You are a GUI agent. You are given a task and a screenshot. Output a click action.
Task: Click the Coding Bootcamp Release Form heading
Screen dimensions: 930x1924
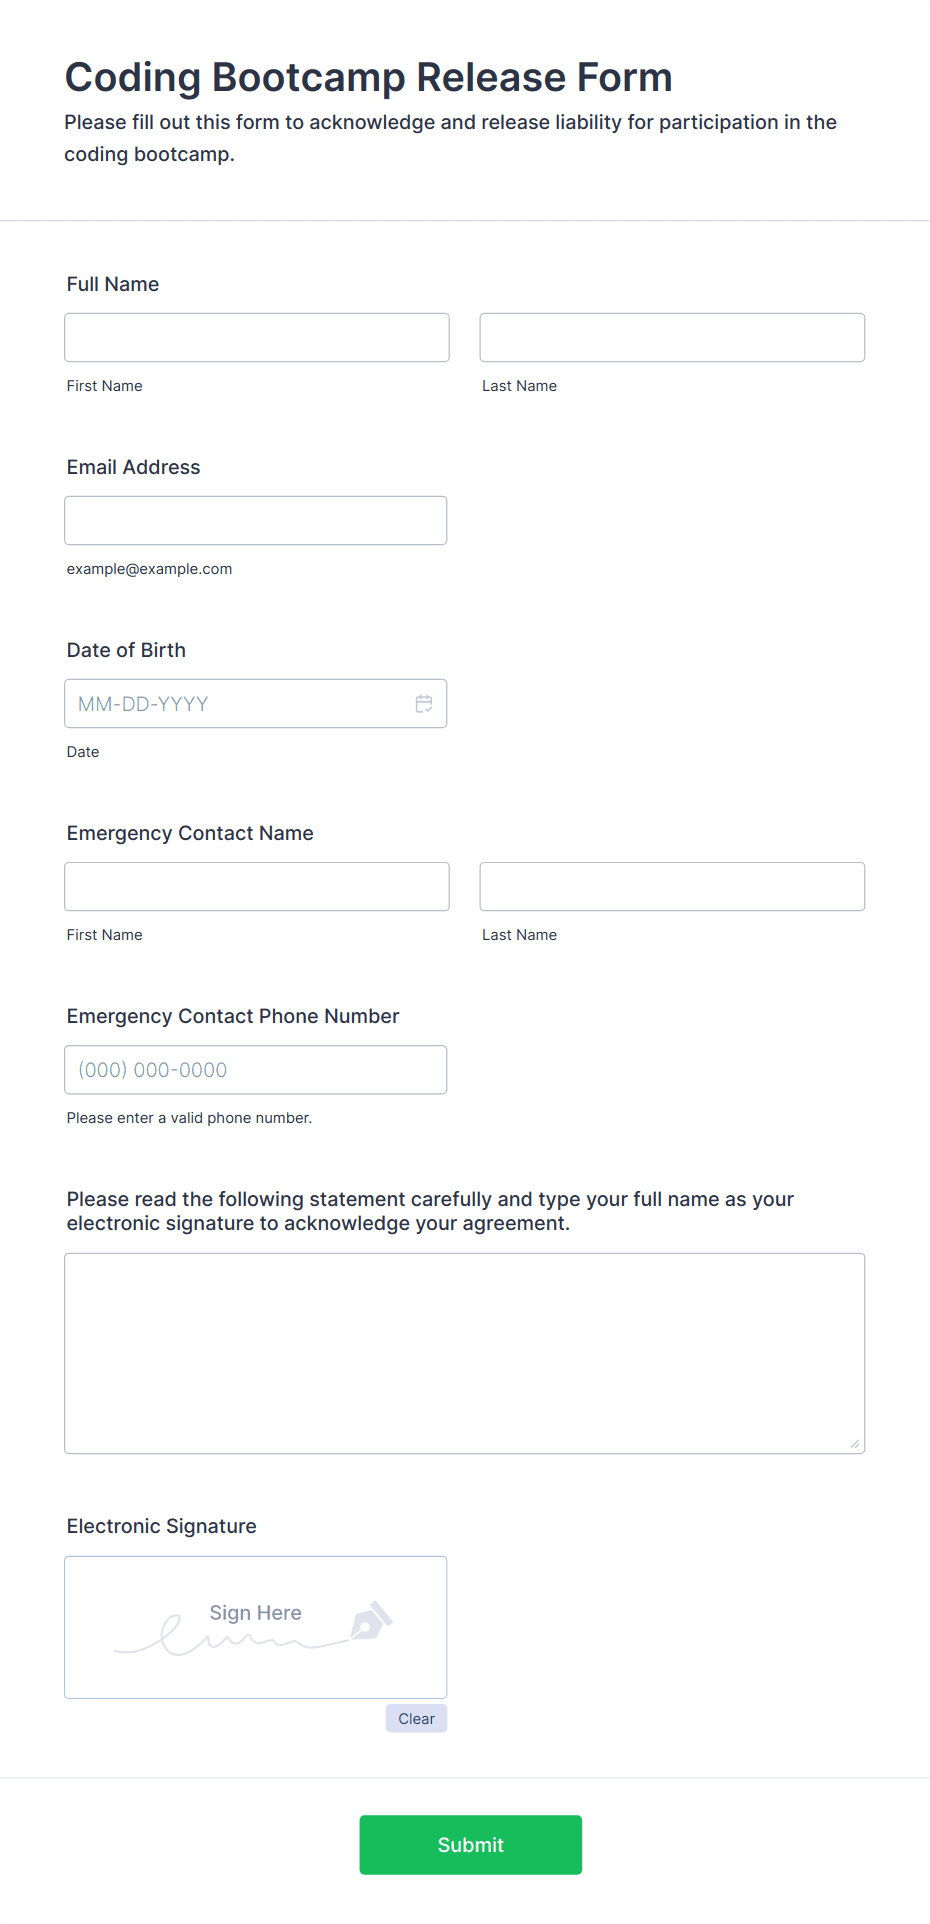[x=368, y=77]
